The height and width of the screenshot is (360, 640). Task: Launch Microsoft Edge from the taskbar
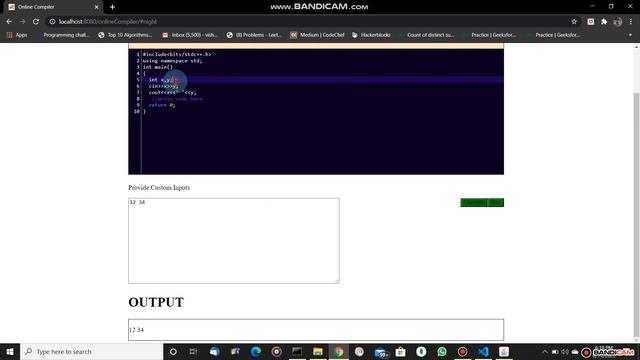256,351
